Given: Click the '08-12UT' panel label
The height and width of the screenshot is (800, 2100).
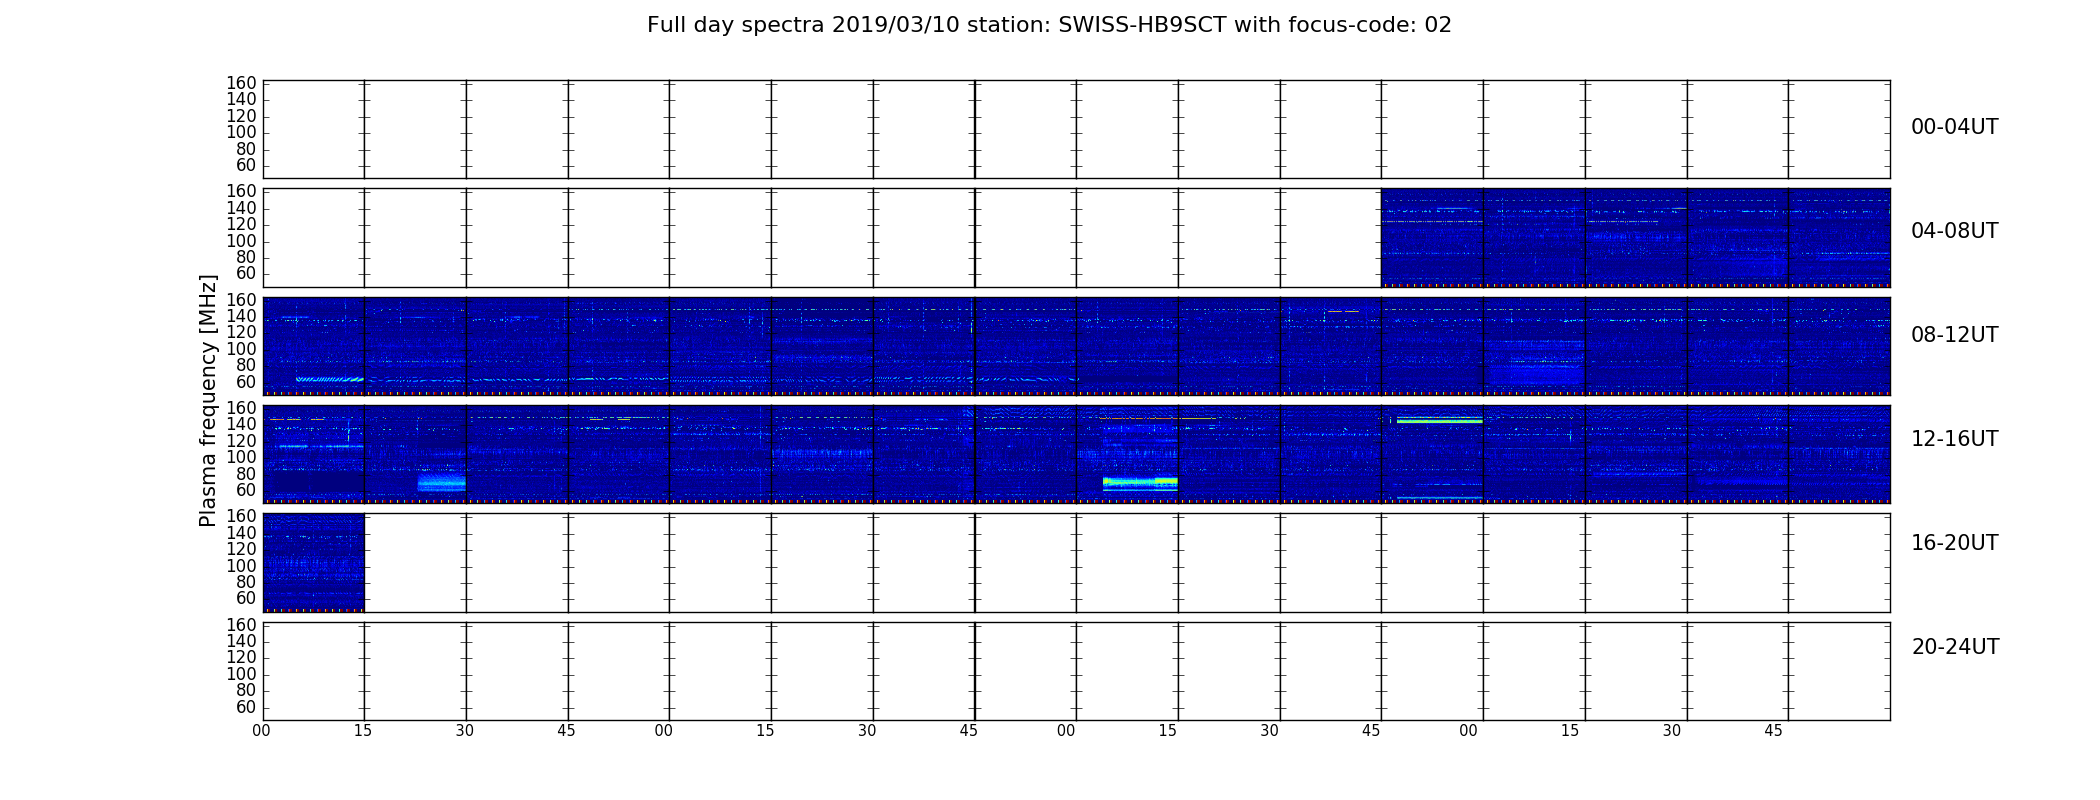Looking at the screenshot, I should [1955, 335].
